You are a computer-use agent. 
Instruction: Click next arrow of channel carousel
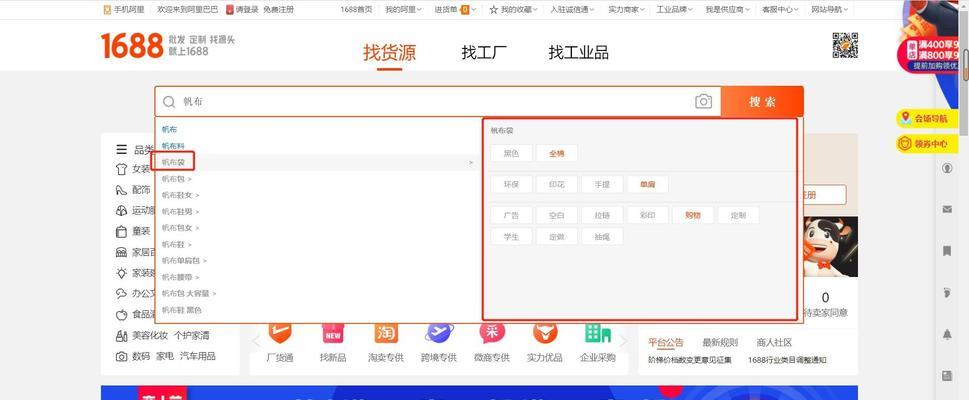[x=624, y=341]
